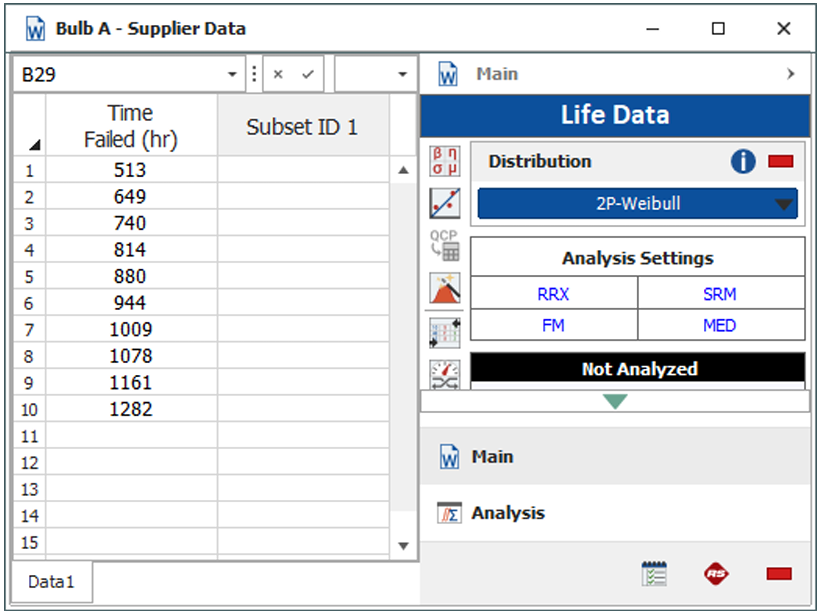
Task: Select the cell containing 740
Action: tap(131, 223)
